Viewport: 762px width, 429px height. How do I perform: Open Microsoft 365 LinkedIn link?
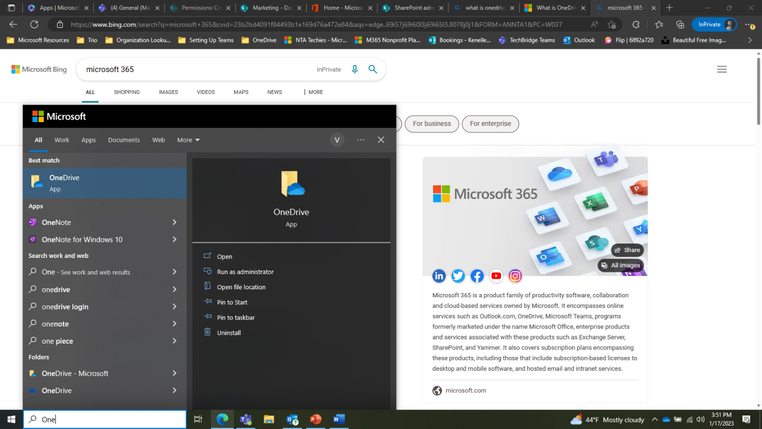pos(439,276)
